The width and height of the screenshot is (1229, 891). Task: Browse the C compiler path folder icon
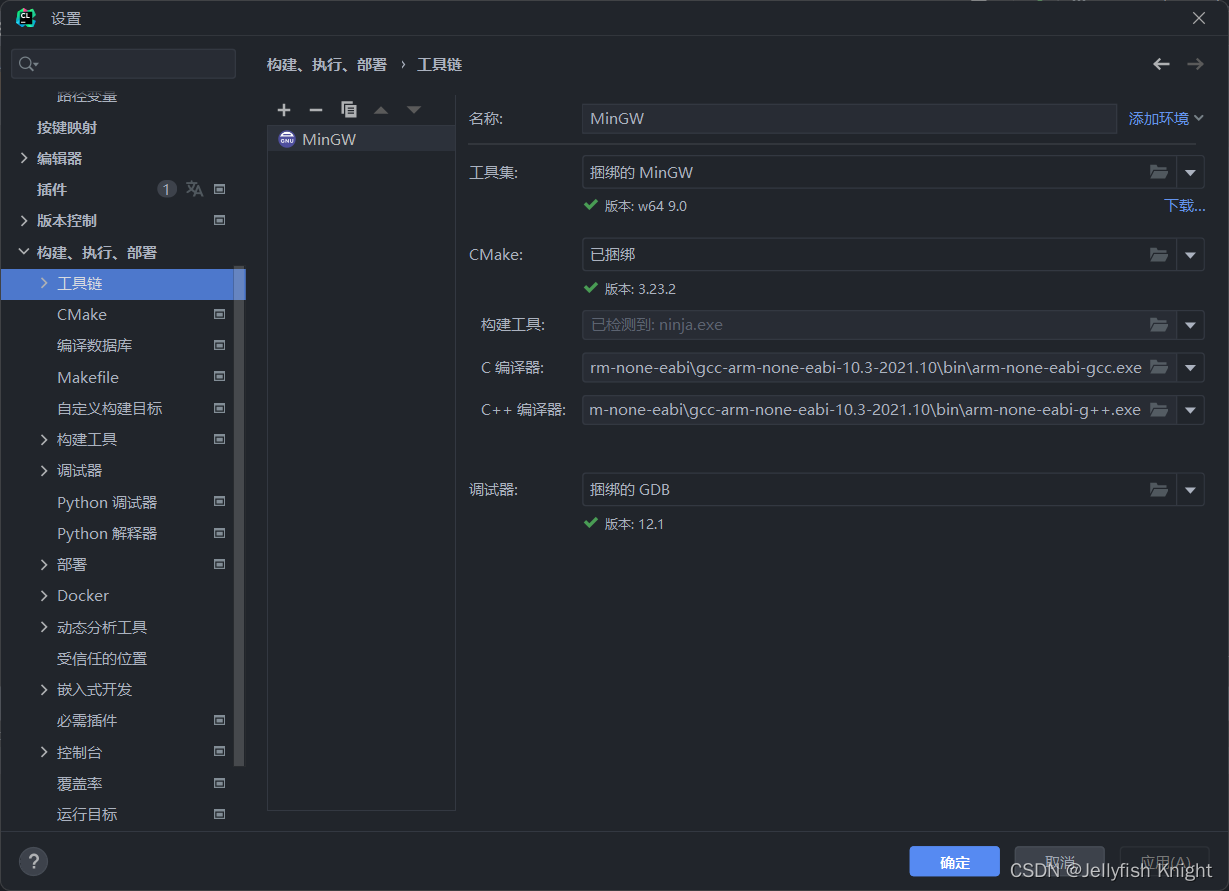[1158, 367]
